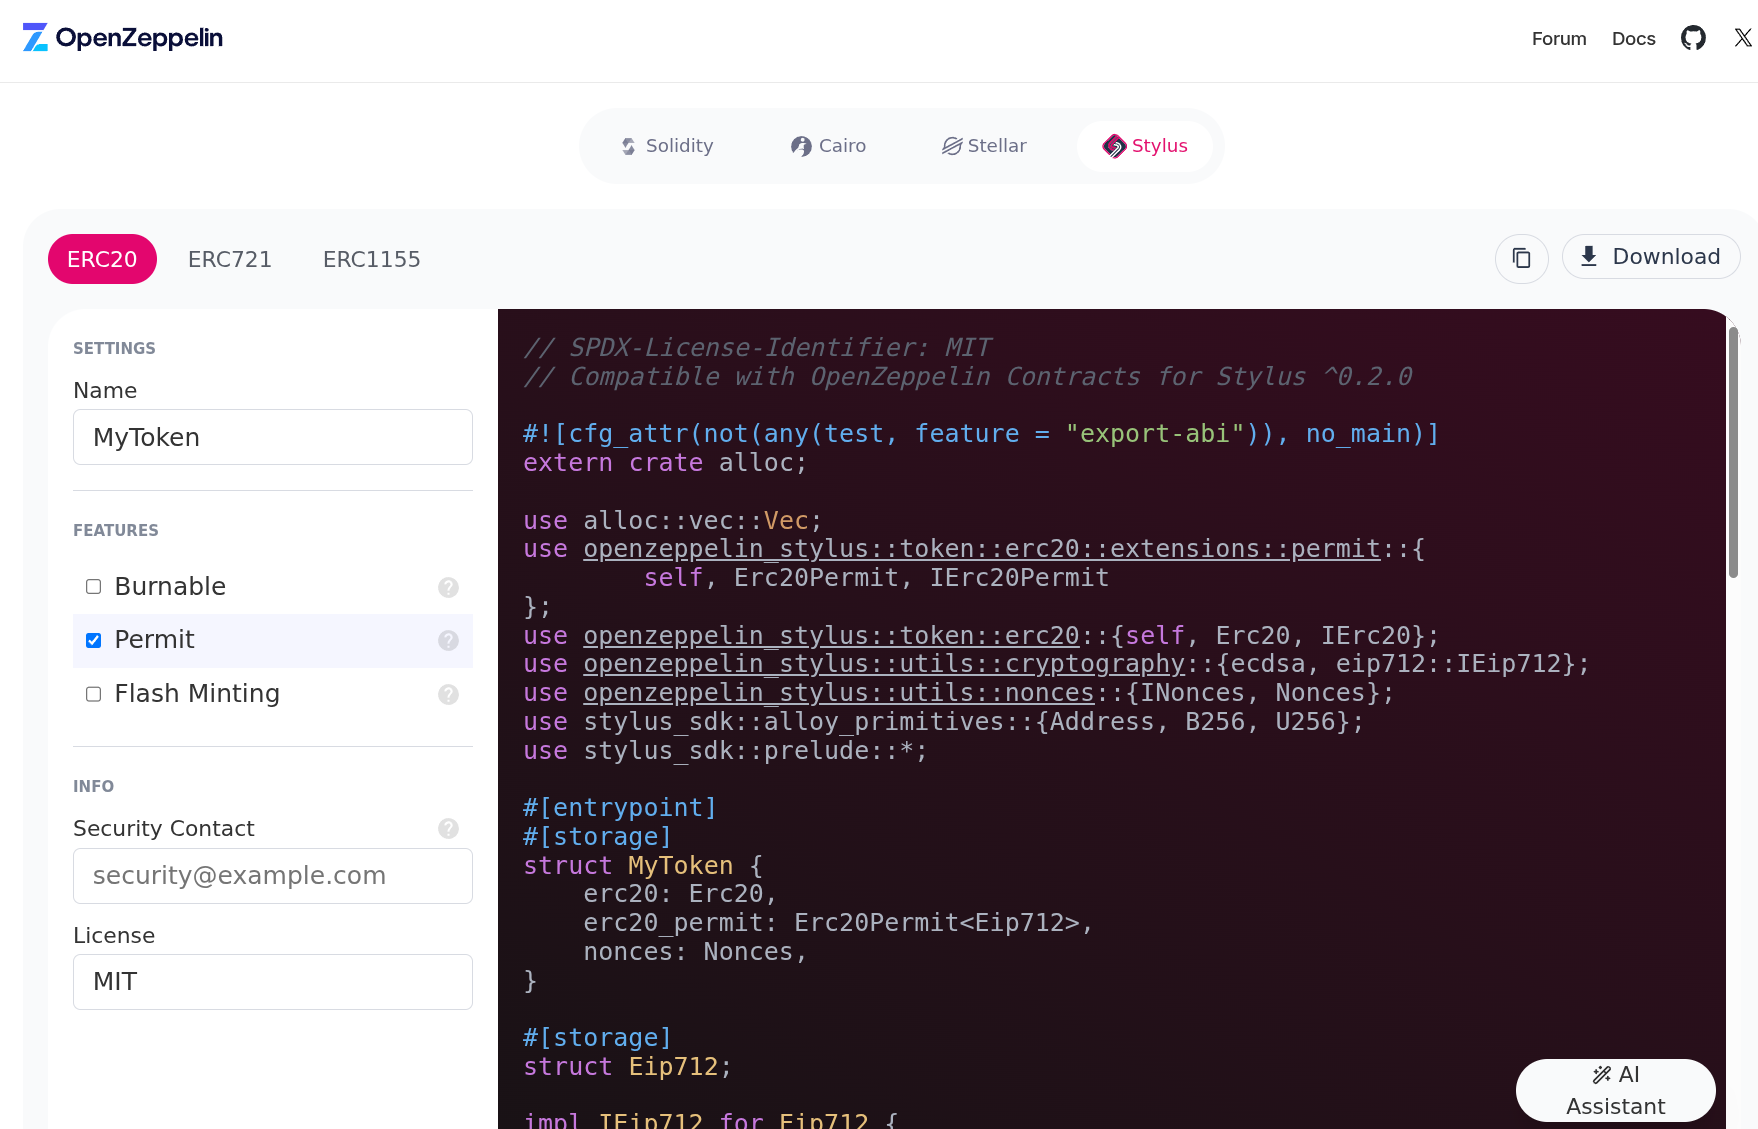The width and height of the screenshot is (1758, 1129).
Task: Click the 'nonces: Nonces,' field line
Action: 696,952
